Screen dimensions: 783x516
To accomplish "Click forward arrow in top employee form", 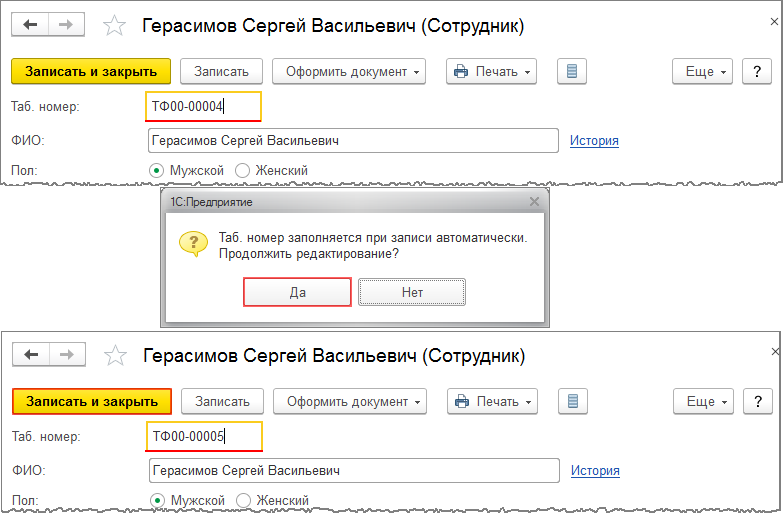I will 66,24.
